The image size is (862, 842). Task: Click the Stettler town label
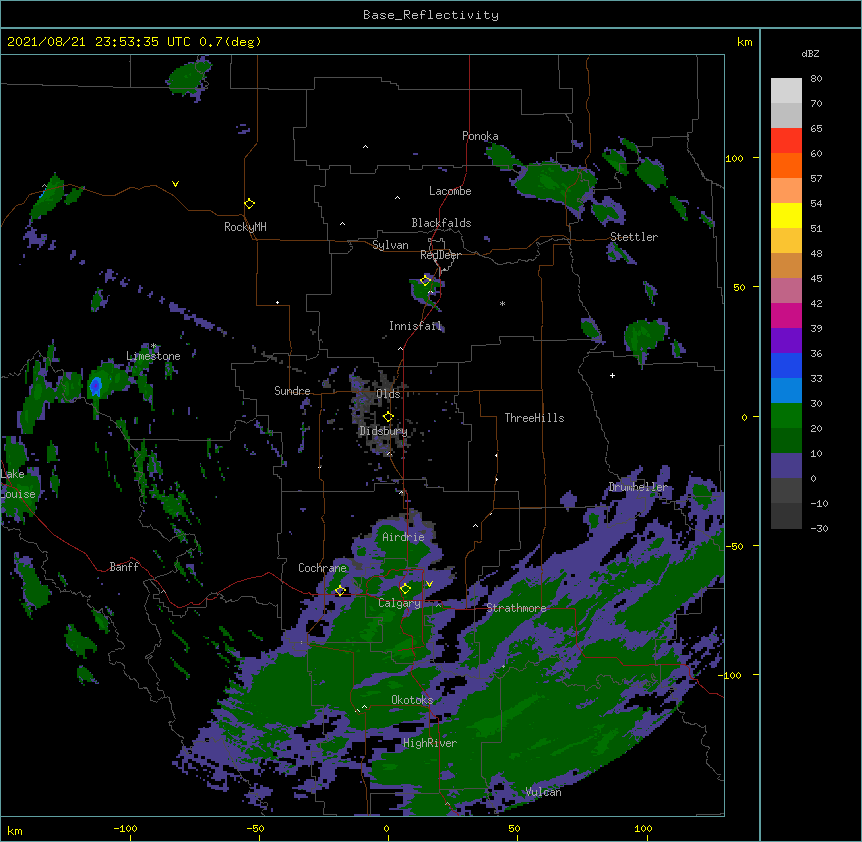[x=634, y=237]
